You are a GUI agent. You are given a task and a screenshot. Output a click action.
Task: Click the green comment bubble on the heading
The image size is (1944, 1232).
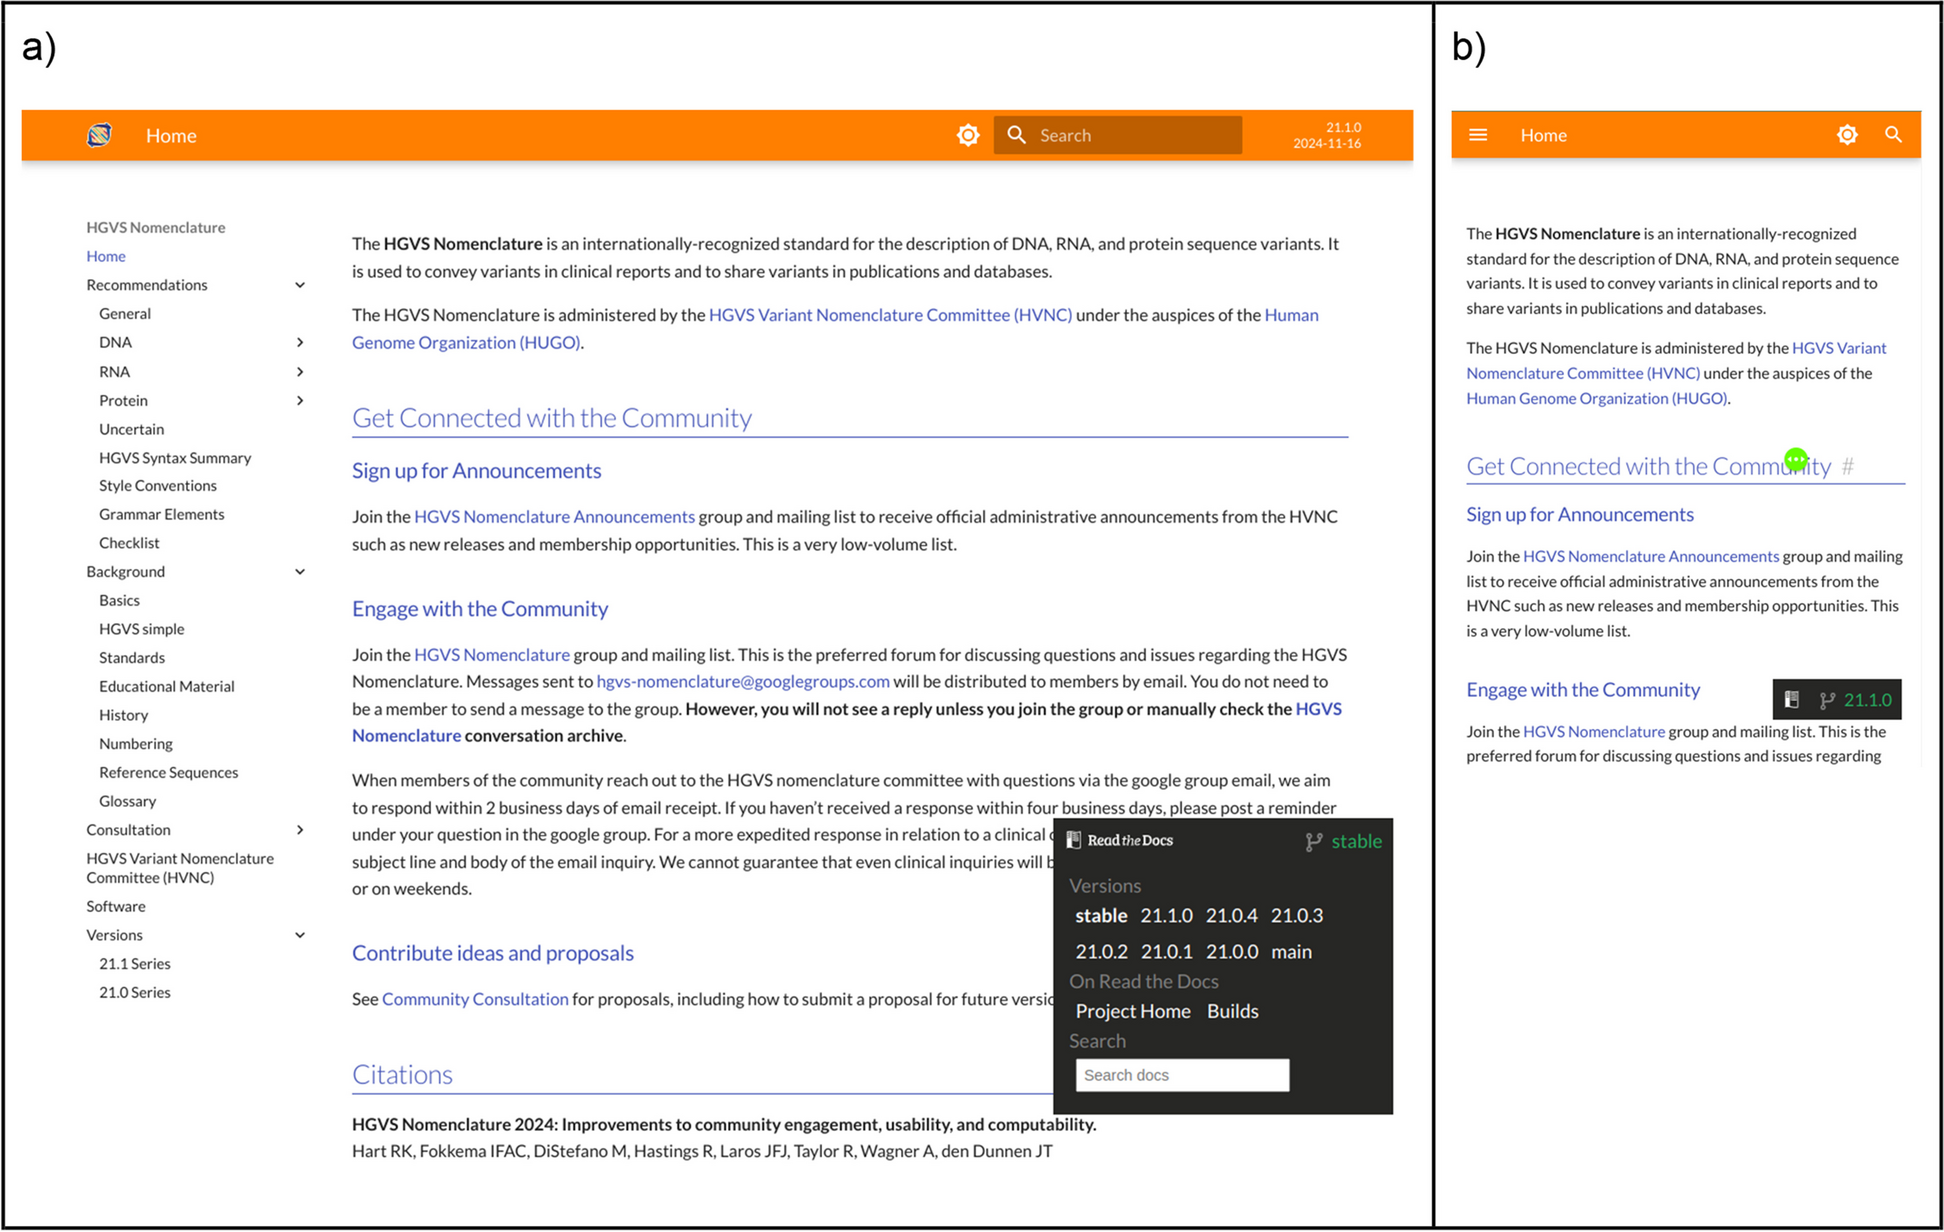point(1795,460)
